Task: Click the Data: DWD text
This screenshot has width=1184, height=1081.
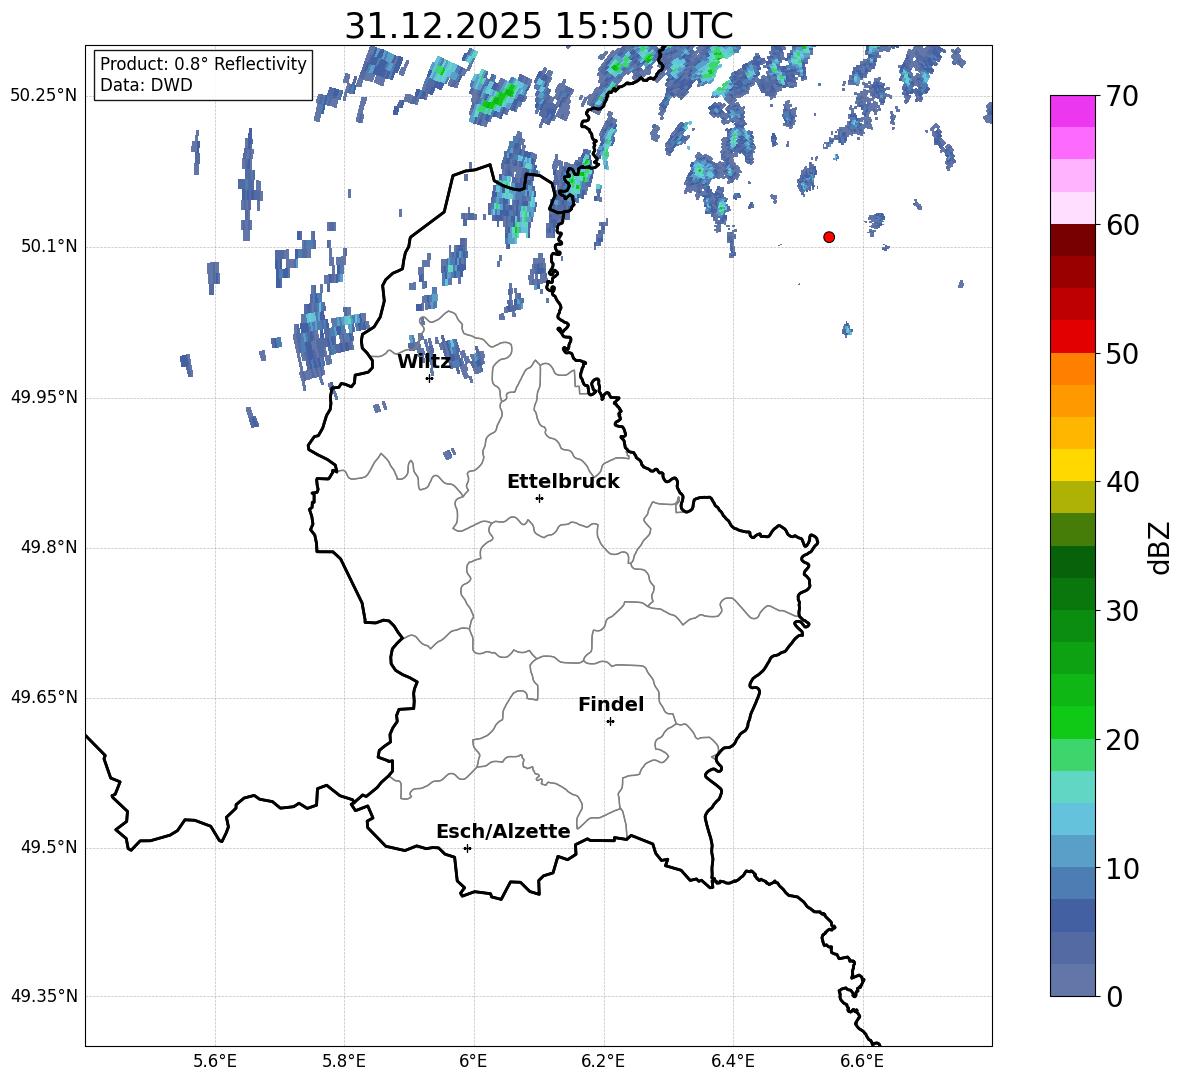Action: [x=146, y=85]
